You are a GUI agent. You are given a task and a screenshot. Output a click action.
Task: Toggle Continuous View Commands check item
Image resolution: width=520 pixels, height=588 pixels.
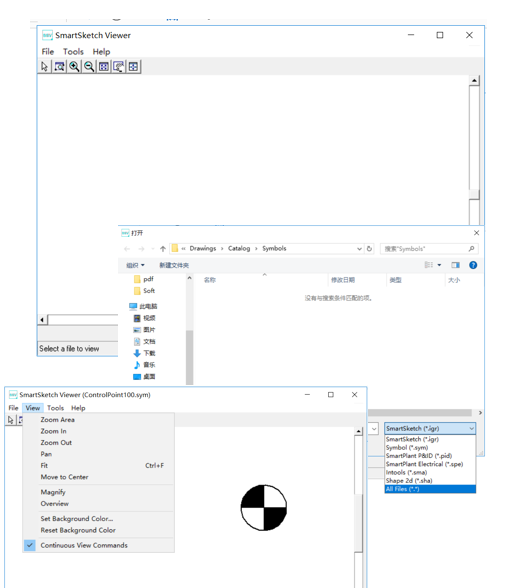pos(98,545)
